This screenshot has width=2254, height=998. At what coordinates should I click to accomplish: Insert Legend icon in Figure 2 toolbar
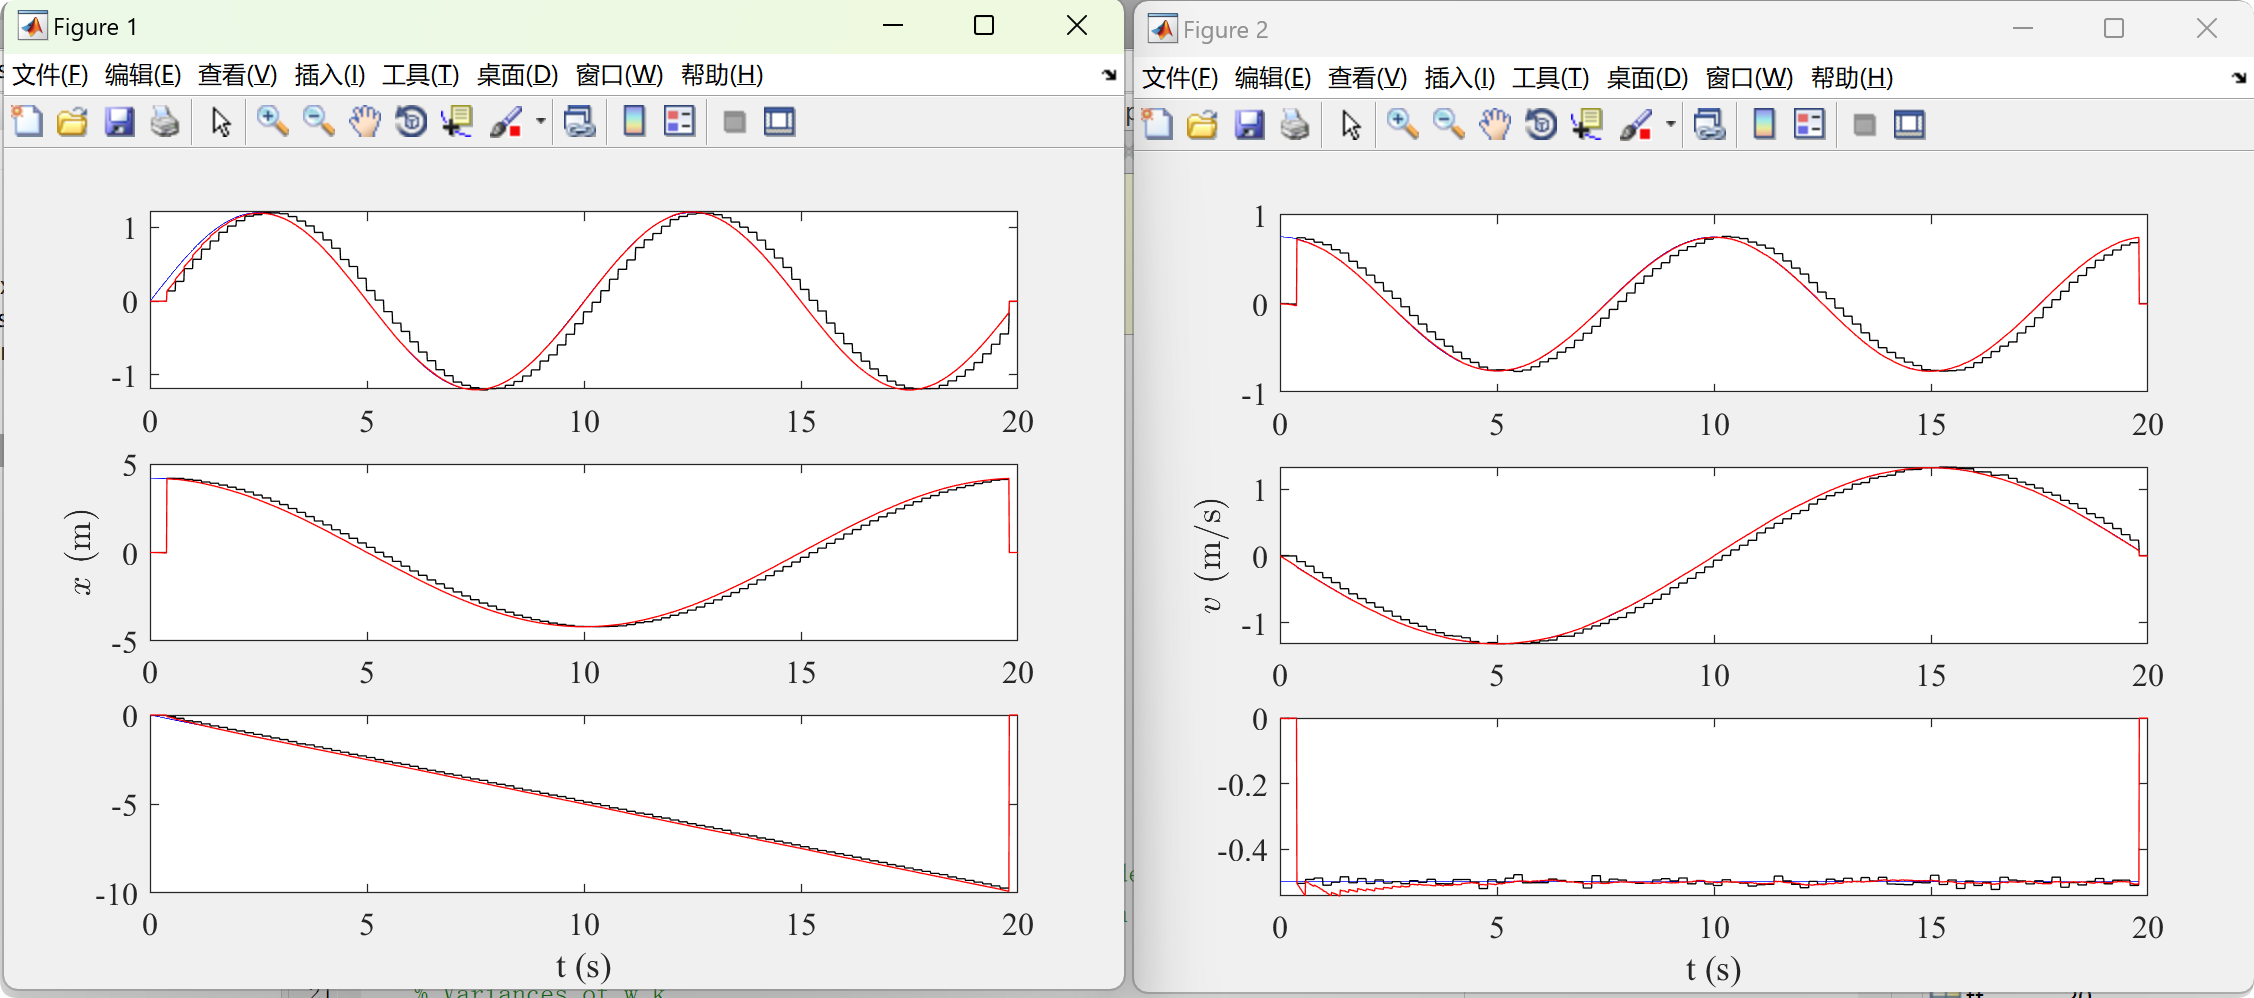tap(1809, 125)
